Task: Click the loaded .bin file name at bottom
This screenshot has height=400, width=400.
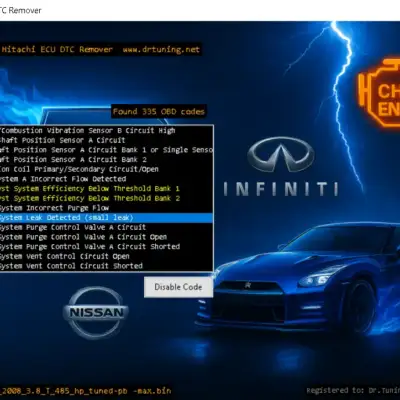Action: 85,390
